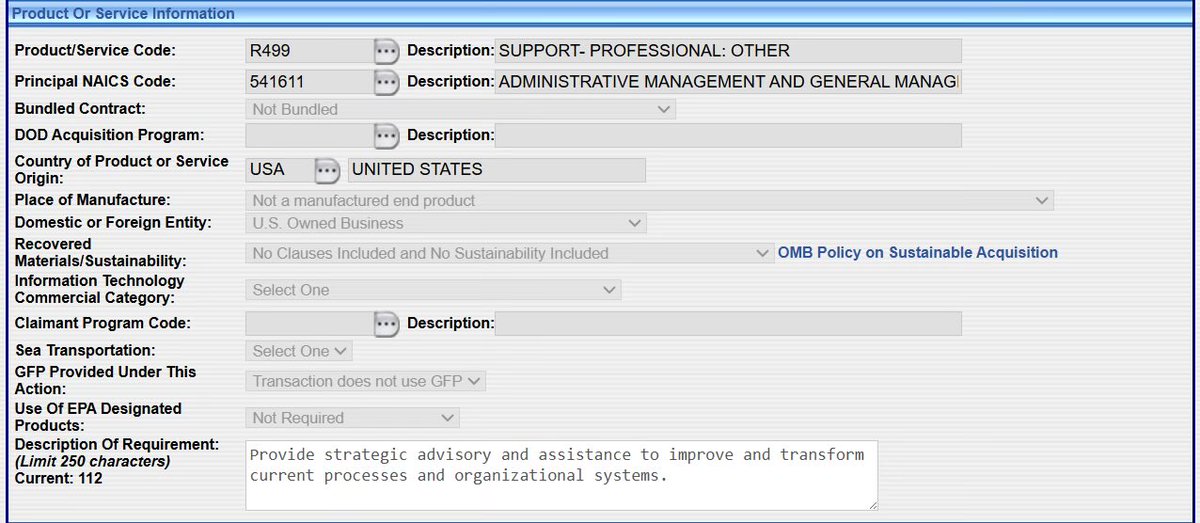Open Principal NAICS Code lookup ellipsis button
The width and height of the screenshot is (1200, 523).
(386, 82)
